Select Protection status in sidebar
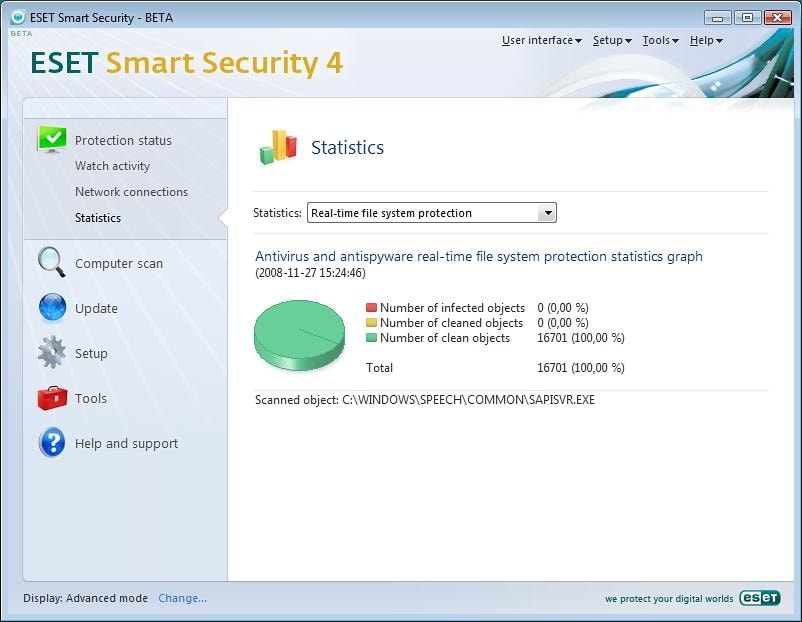 tap(123, 140)
